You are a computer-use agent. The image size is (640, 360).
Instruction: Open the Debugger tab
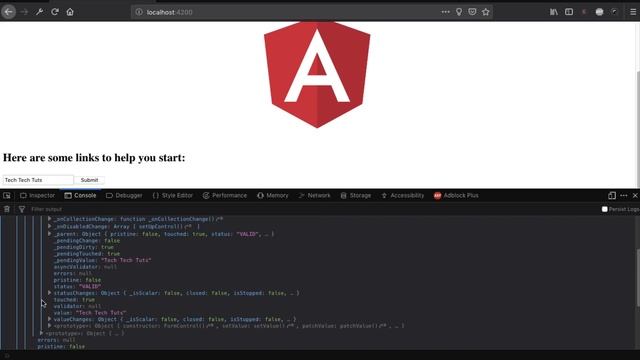(124, 196)
